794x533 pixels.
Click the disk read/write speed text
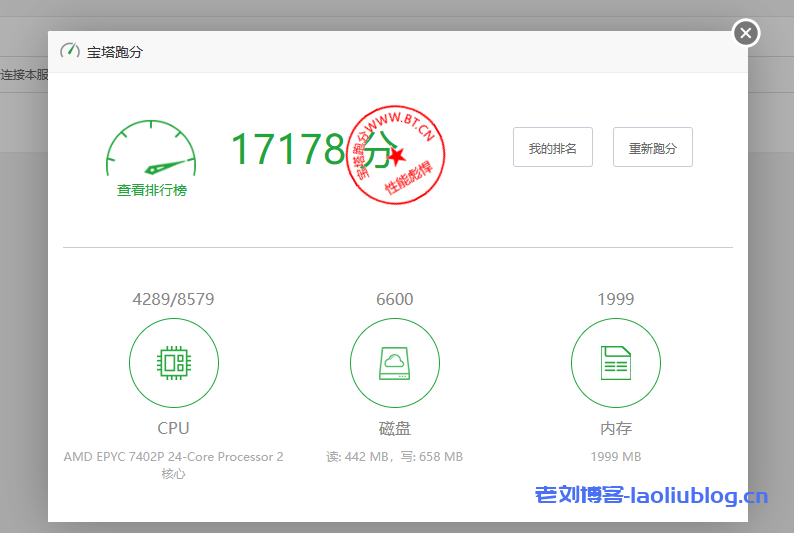click(394, 457)
